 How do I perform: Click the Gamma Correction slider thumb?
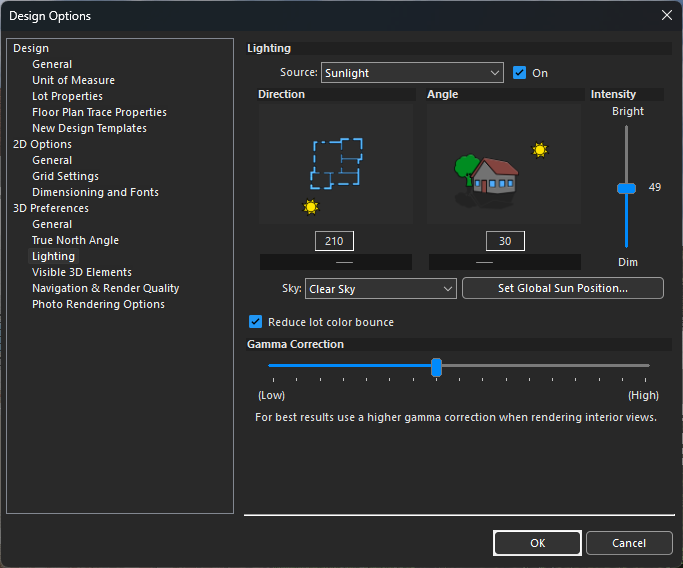pos(436,367)
